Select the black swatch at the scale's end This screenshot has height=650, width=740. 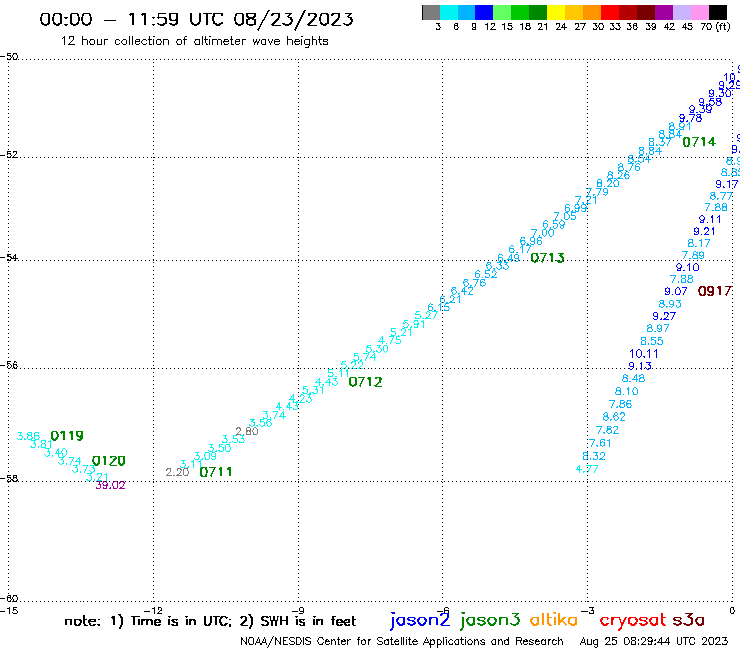pyautogui.click(x=718, y=12)
